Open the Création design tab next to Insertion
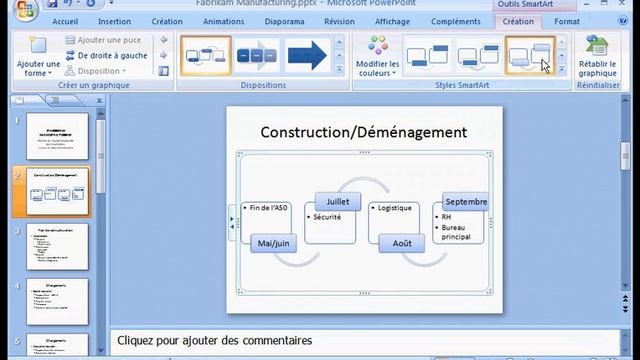Screen dimensions: 640x360 167,22
